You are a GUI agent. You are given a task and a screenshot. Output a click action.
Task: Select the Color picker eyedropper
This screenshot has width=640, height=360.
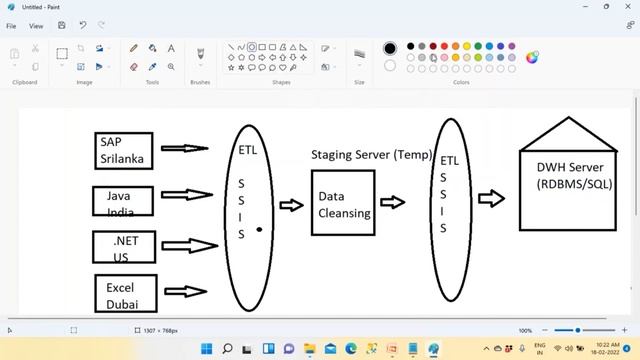[x=153, y=67]
